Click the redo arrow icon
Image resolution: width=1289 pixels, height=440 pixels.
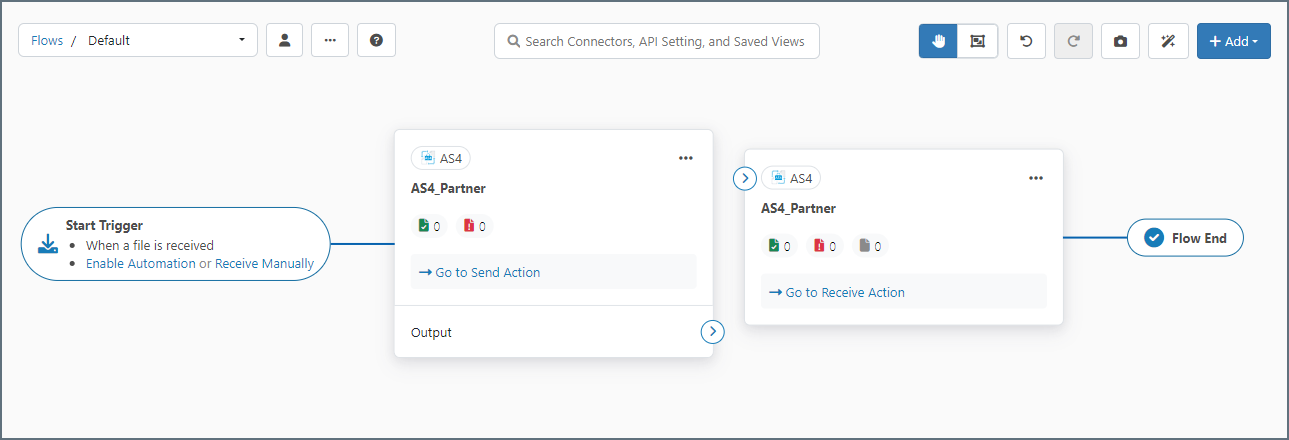[x=1073, y=41]
